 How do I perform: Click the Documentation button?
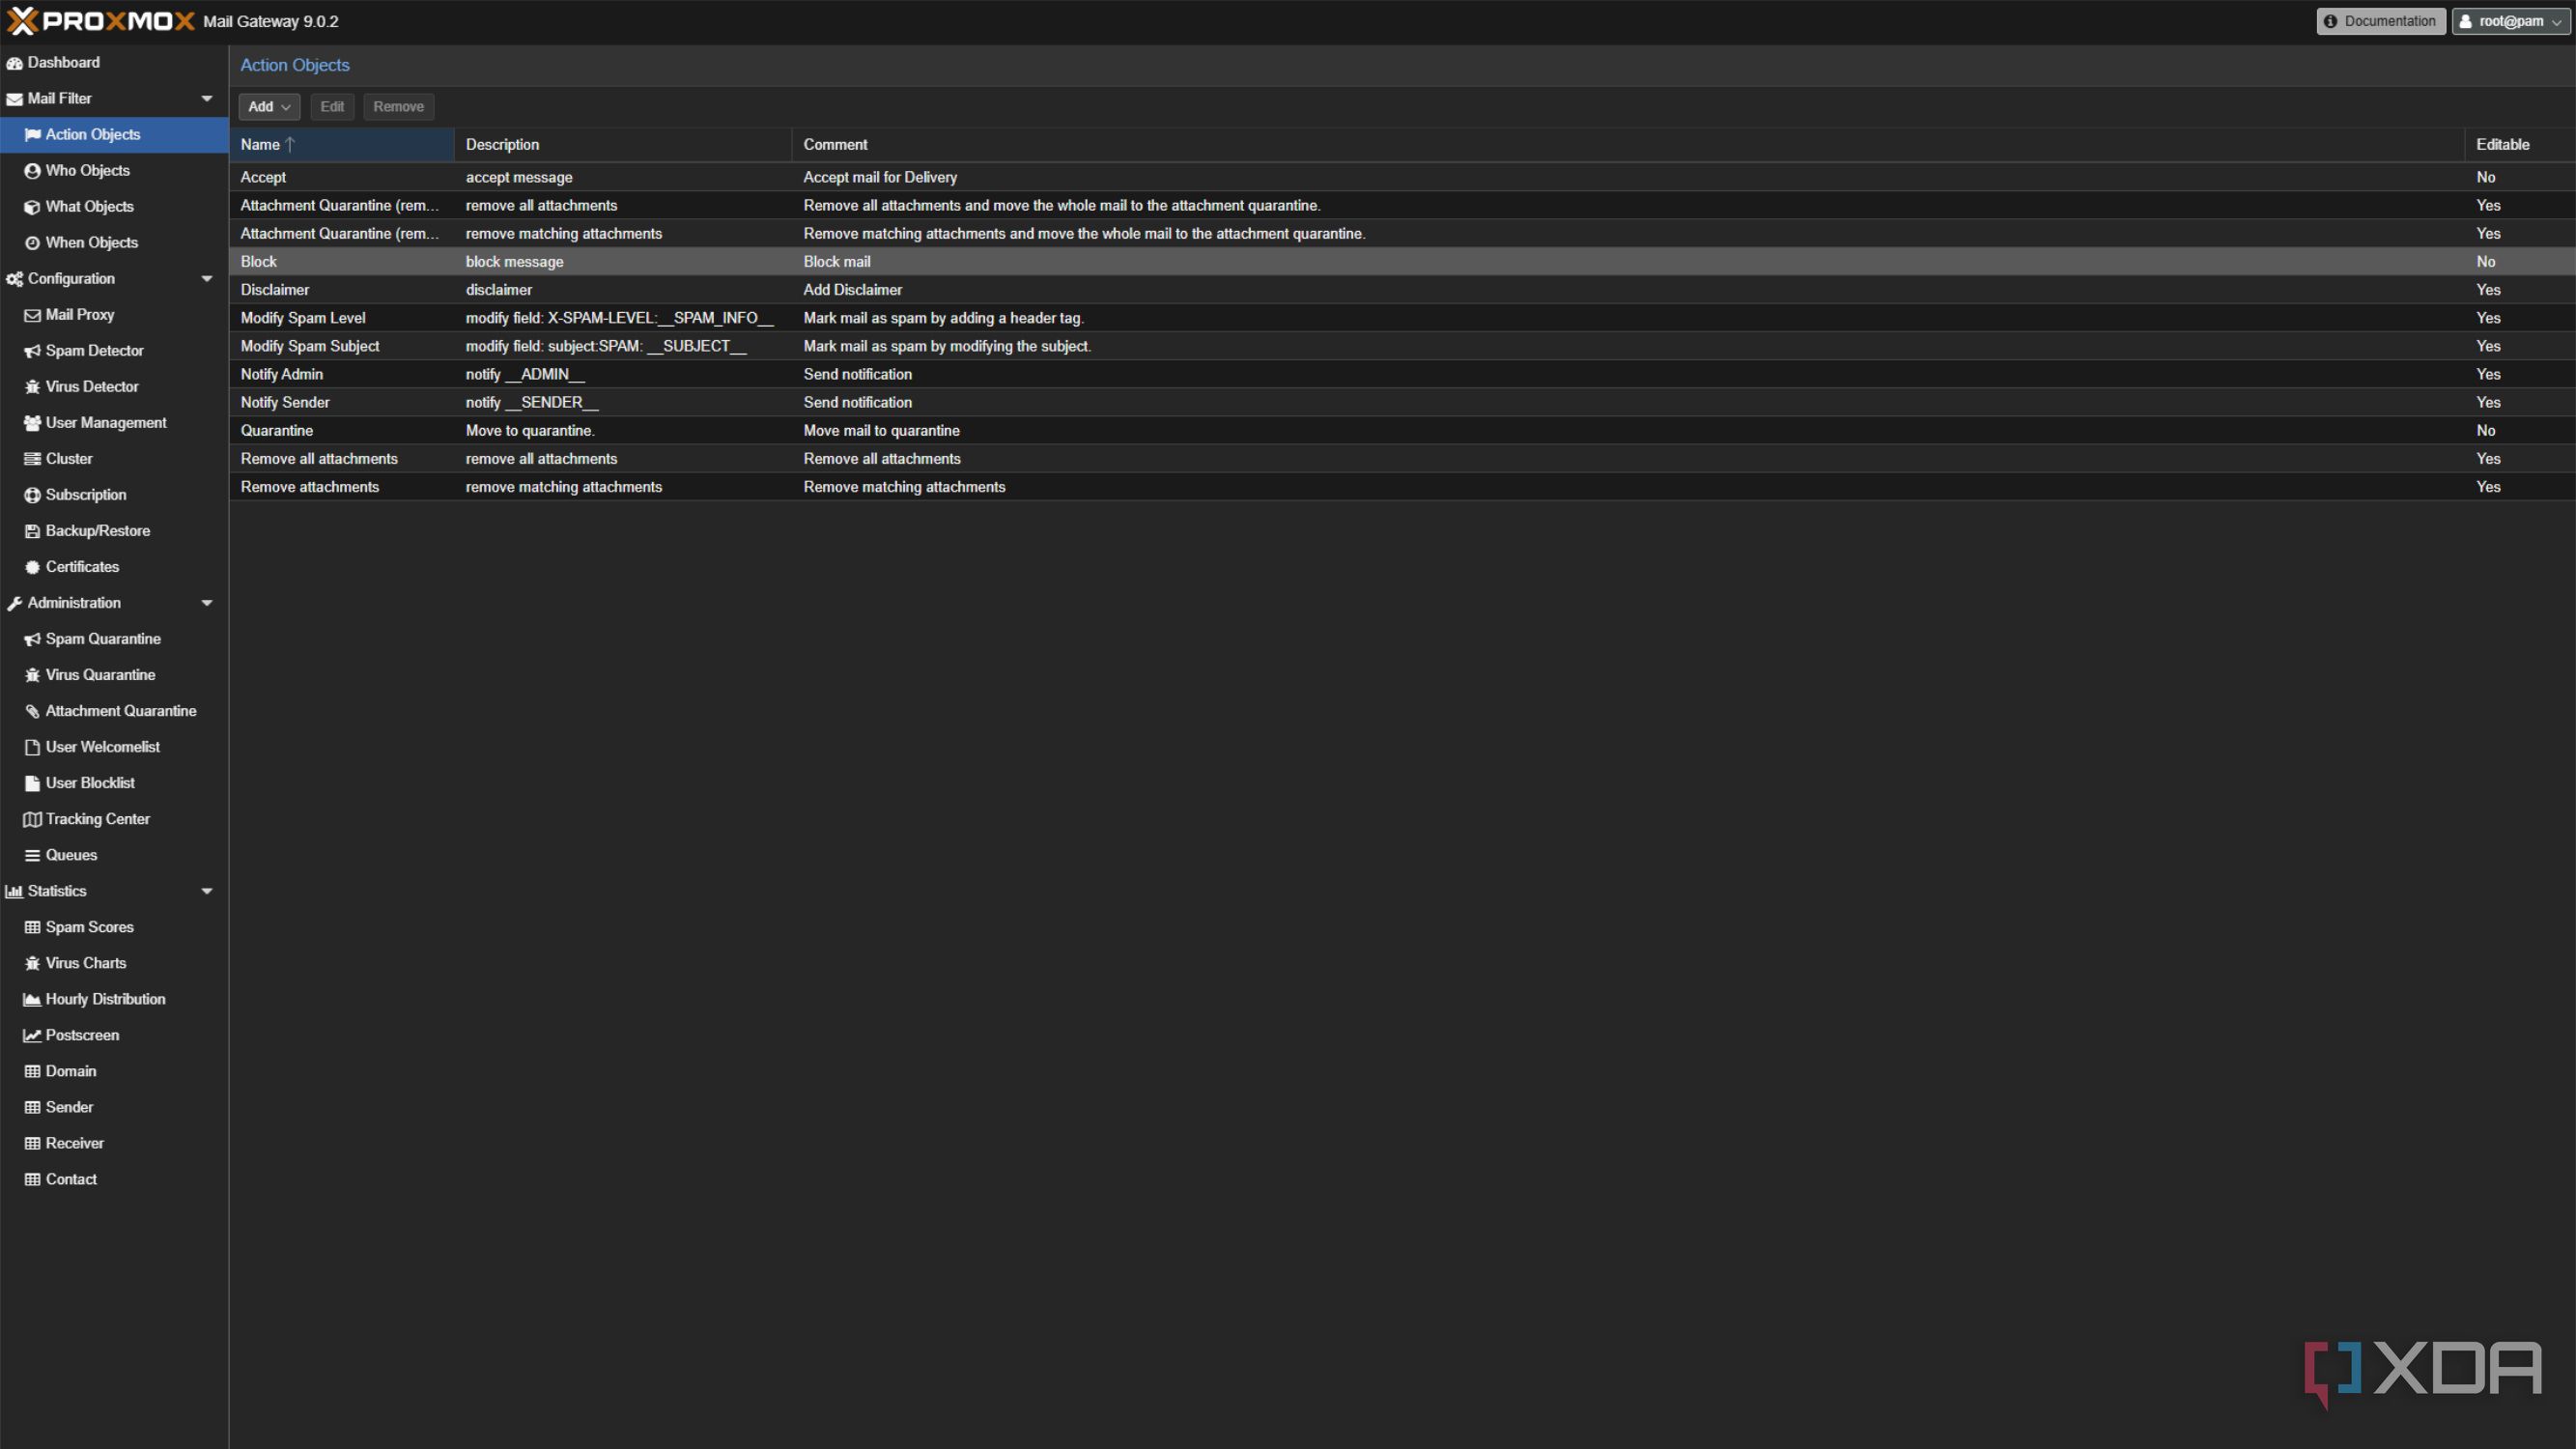(x=2381, y=21)
